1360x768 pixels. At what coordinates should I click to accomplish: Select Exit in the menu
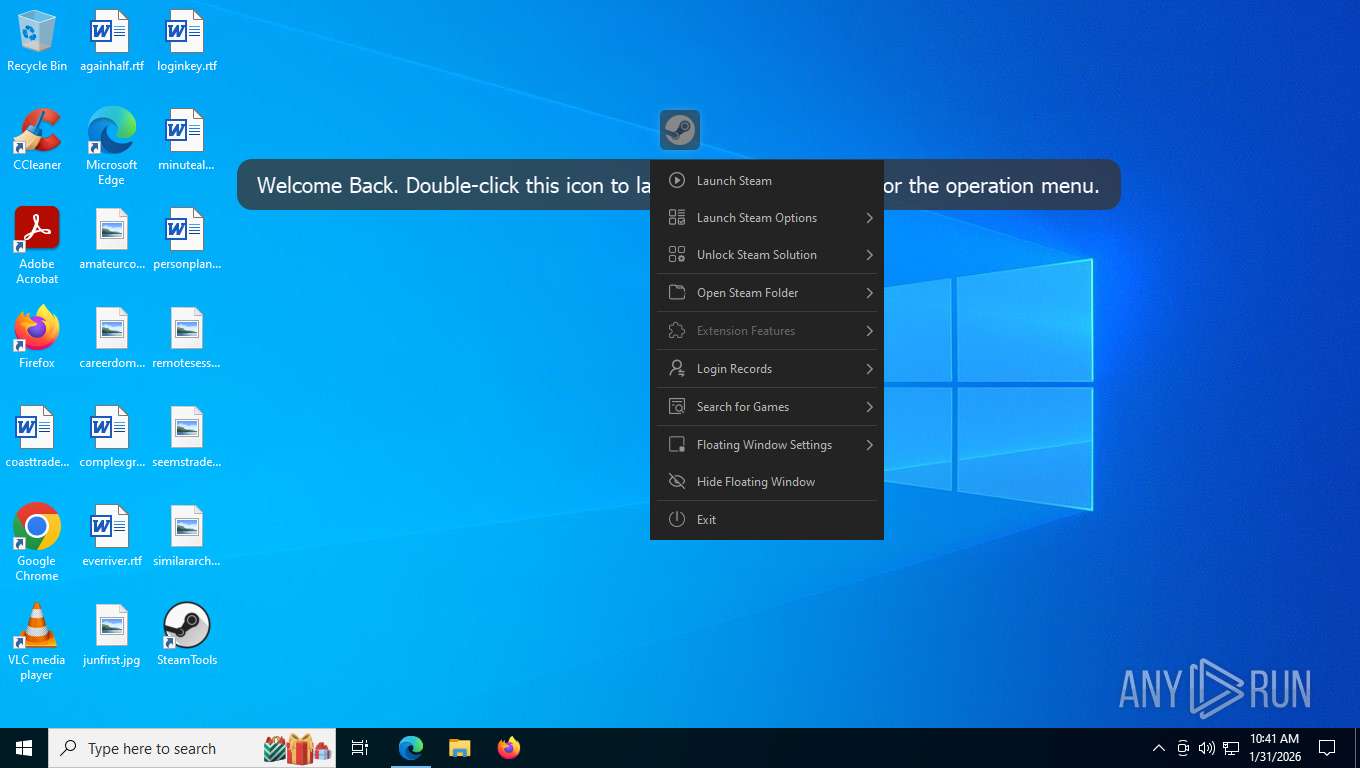767,520
